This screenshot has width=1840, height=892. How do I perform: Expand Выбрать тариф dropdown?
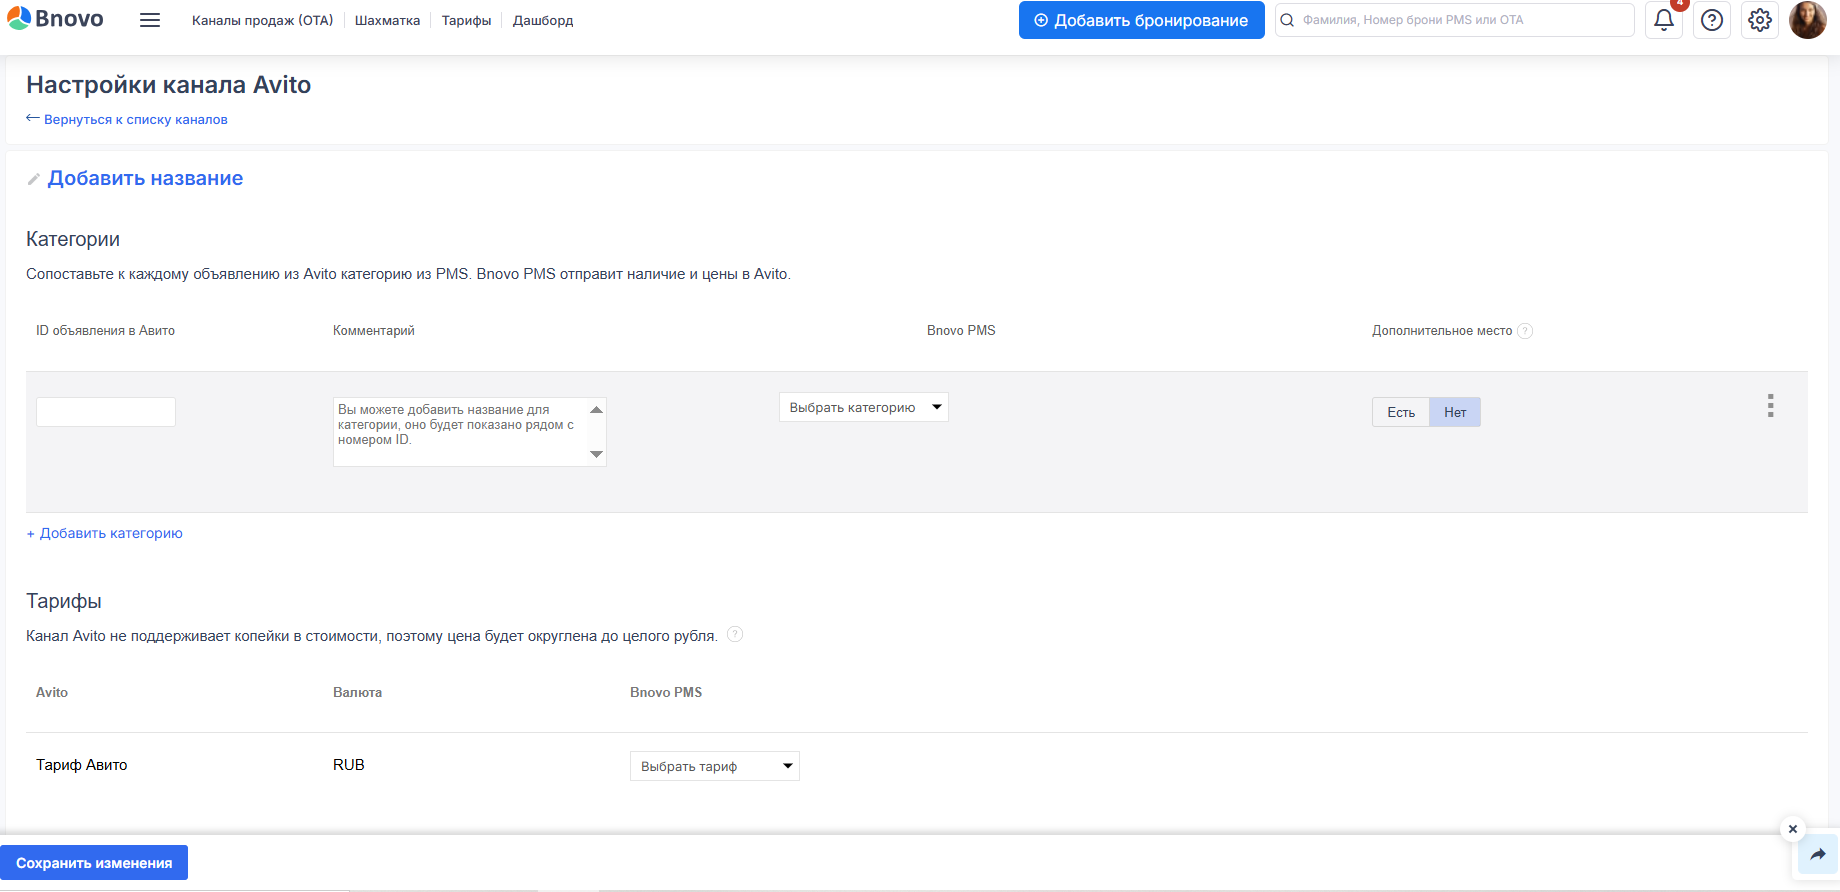click(714, 766)
